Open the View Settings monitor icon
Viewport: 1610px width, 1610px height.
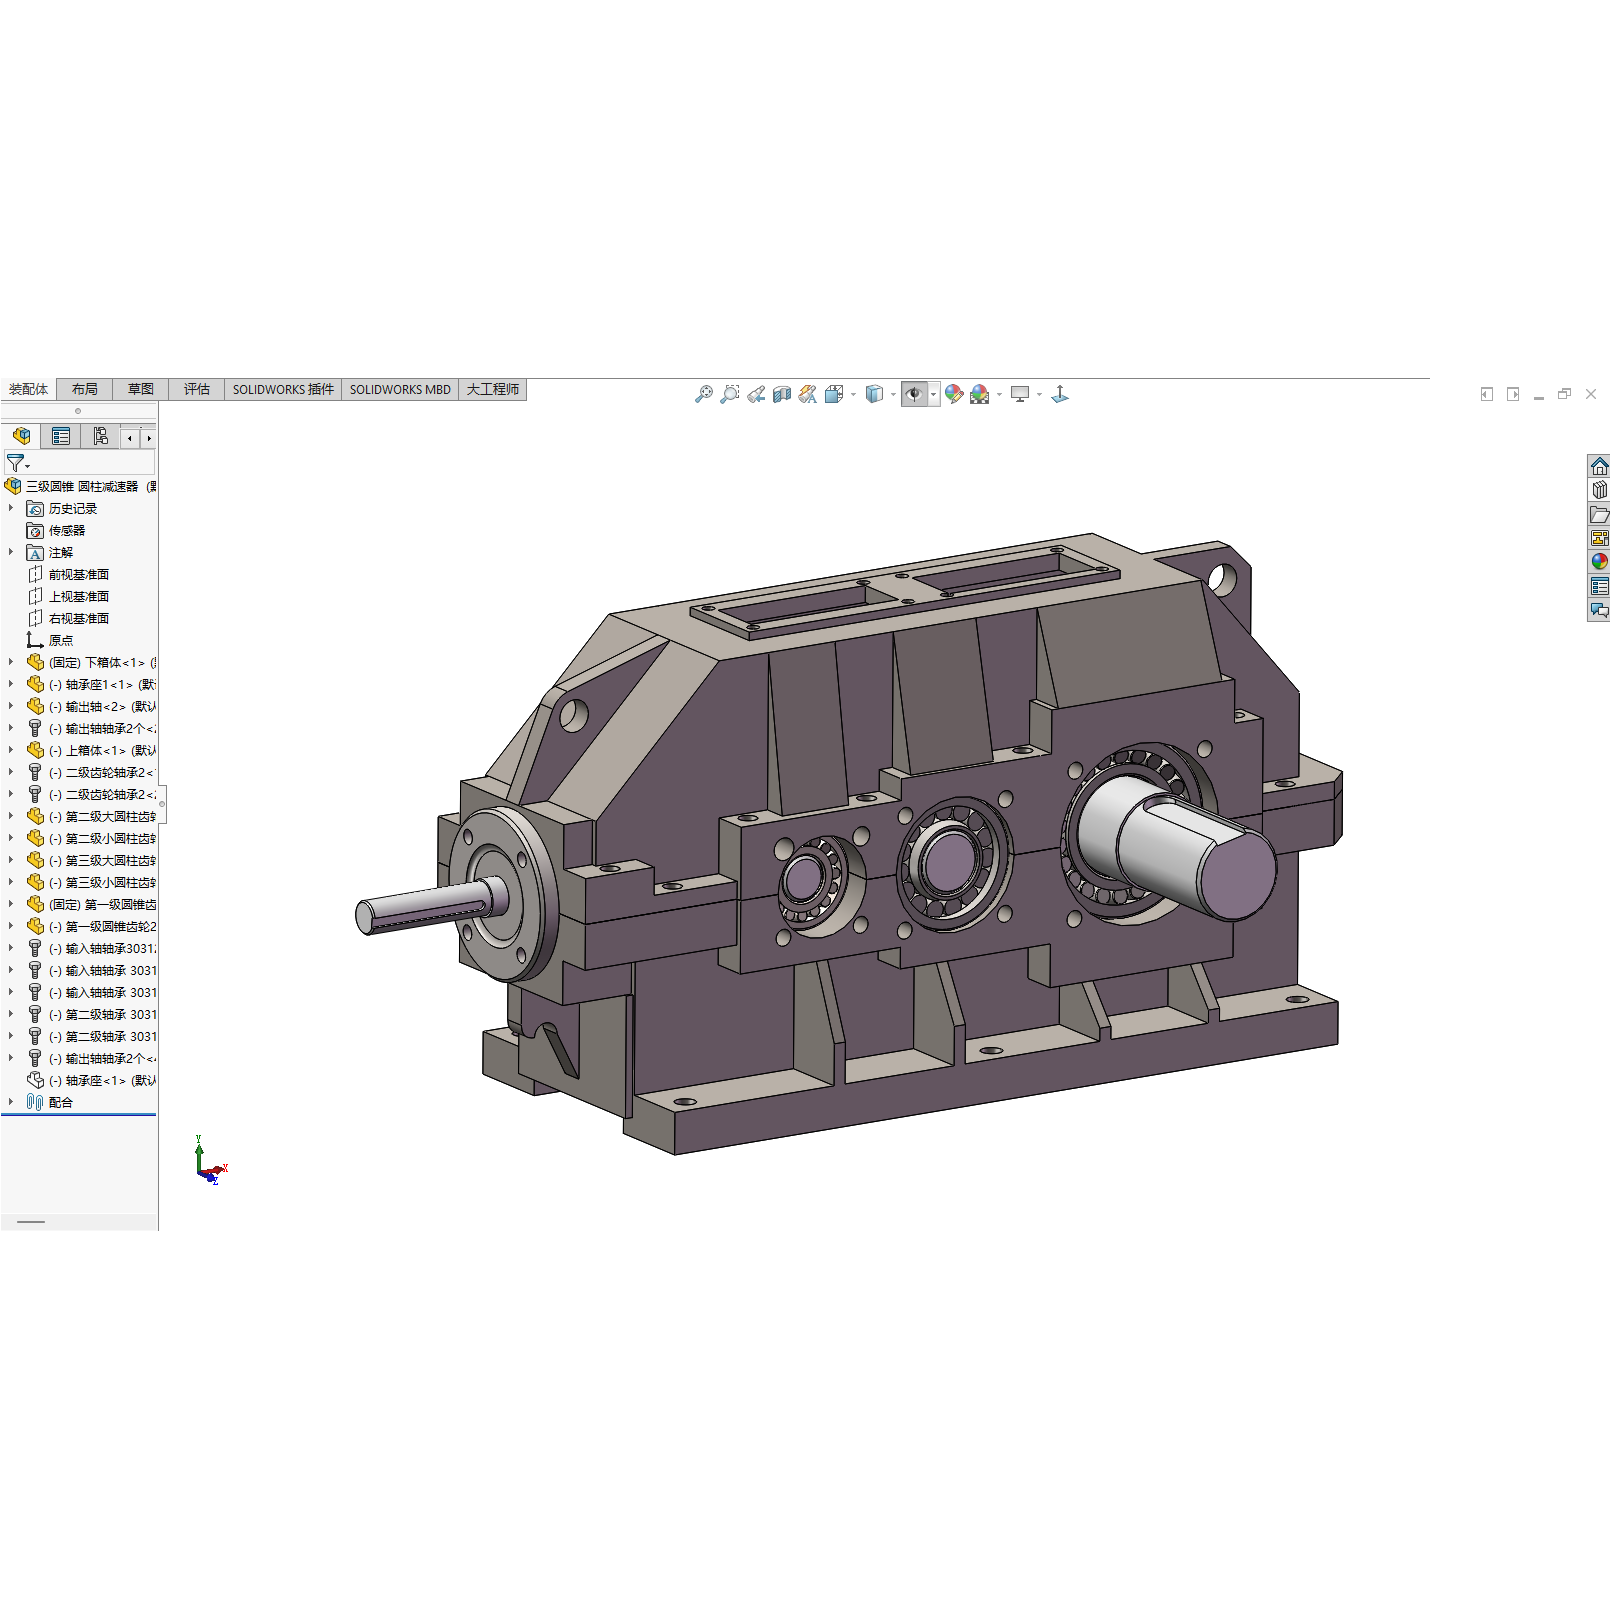click(1020, 394)
